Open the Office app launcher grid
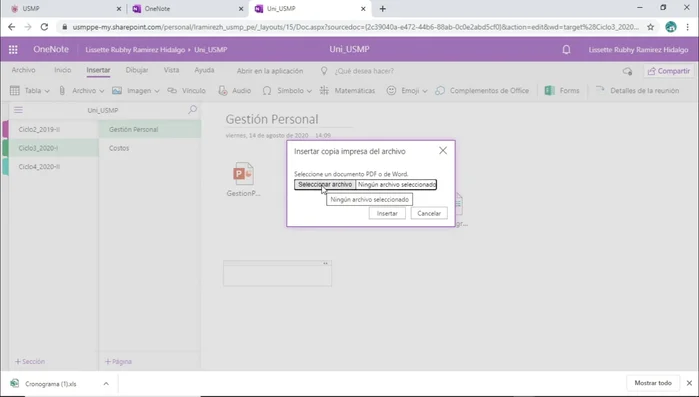699x397 pixels. [13, 49]
